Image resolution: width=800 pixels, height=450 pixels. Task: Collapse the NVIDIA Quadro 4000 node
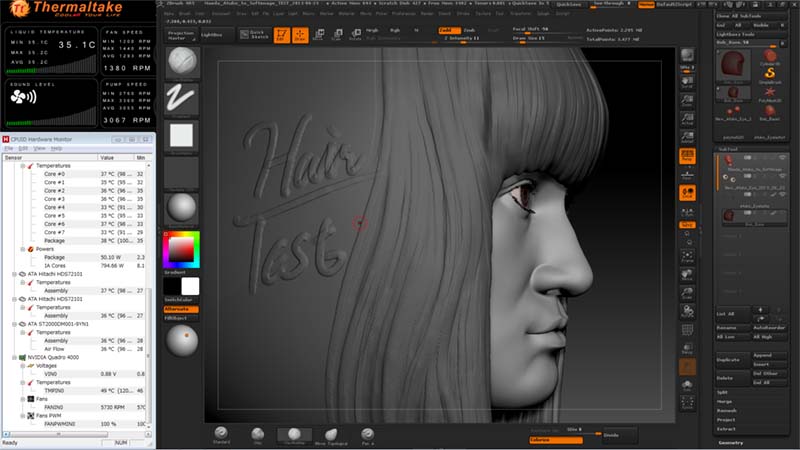click(12, 357)
